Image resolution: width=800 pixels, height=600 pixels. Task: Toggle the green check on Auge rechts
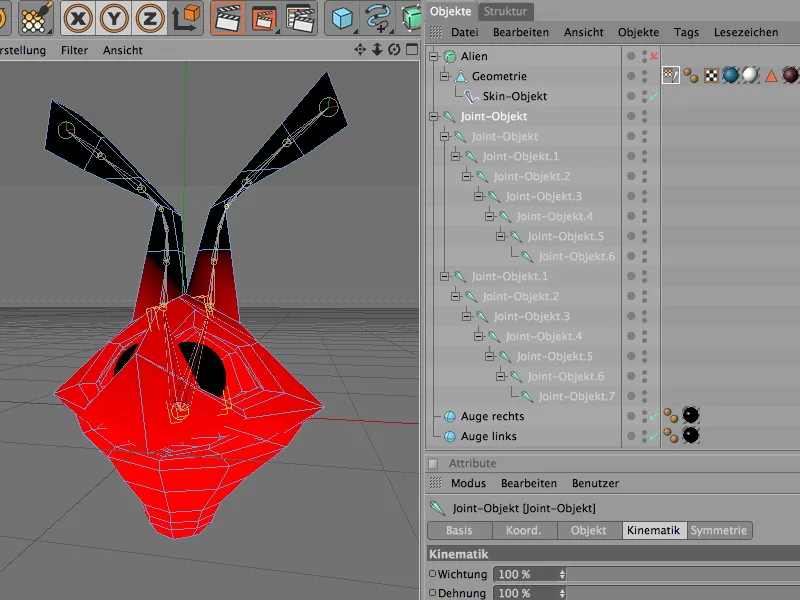(x=654, y=416)
